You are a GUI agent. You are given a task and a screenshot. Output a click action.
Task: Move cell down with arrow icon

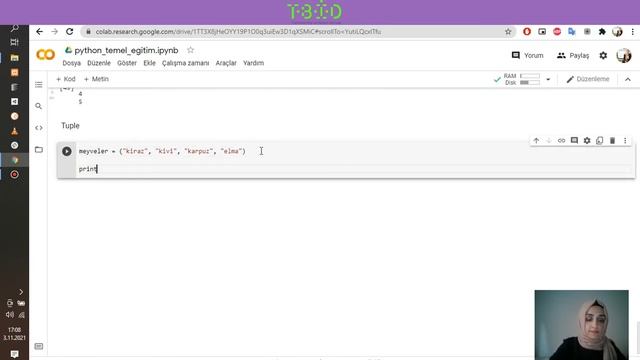549,140
